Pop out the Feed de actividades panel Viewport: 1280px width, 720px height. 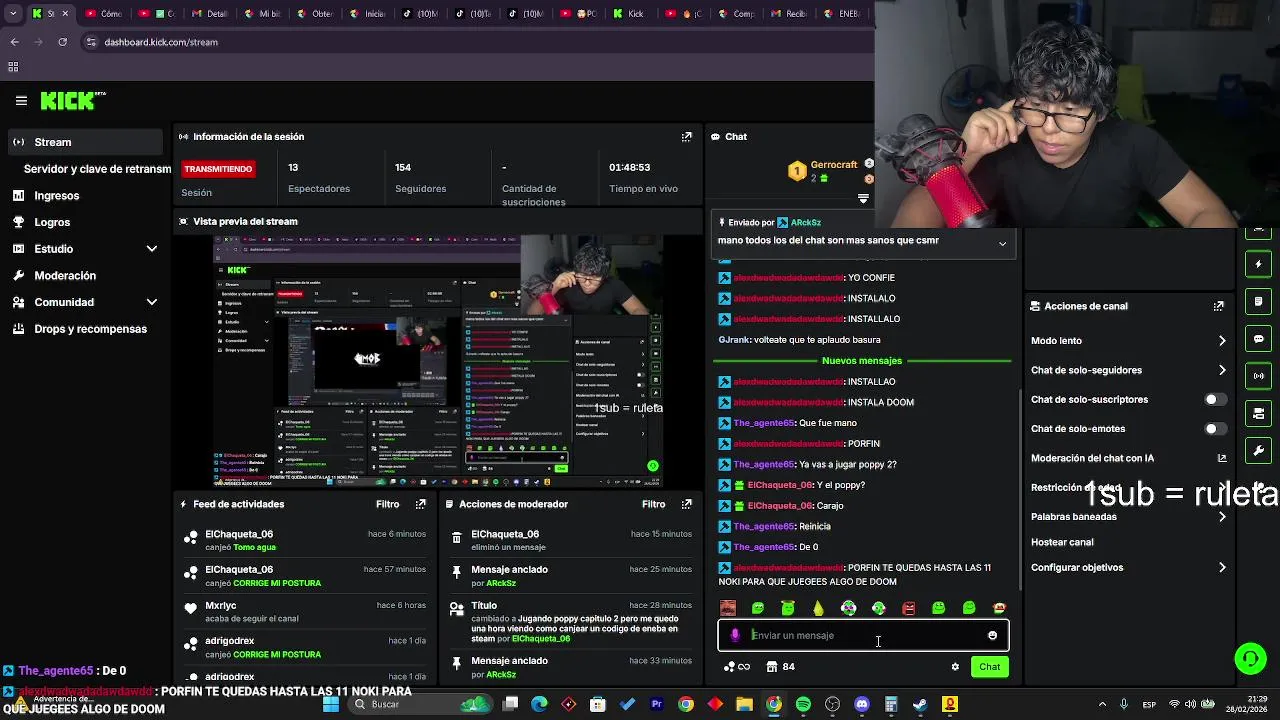(x=420, y=504)
